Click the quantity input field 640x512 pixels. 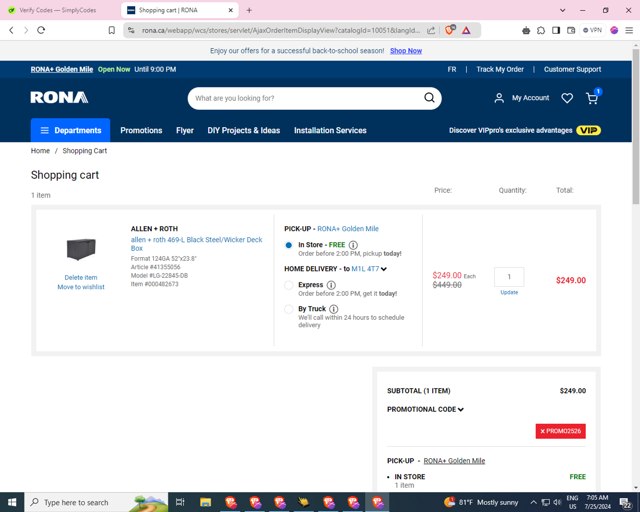[x=509, y=277]
